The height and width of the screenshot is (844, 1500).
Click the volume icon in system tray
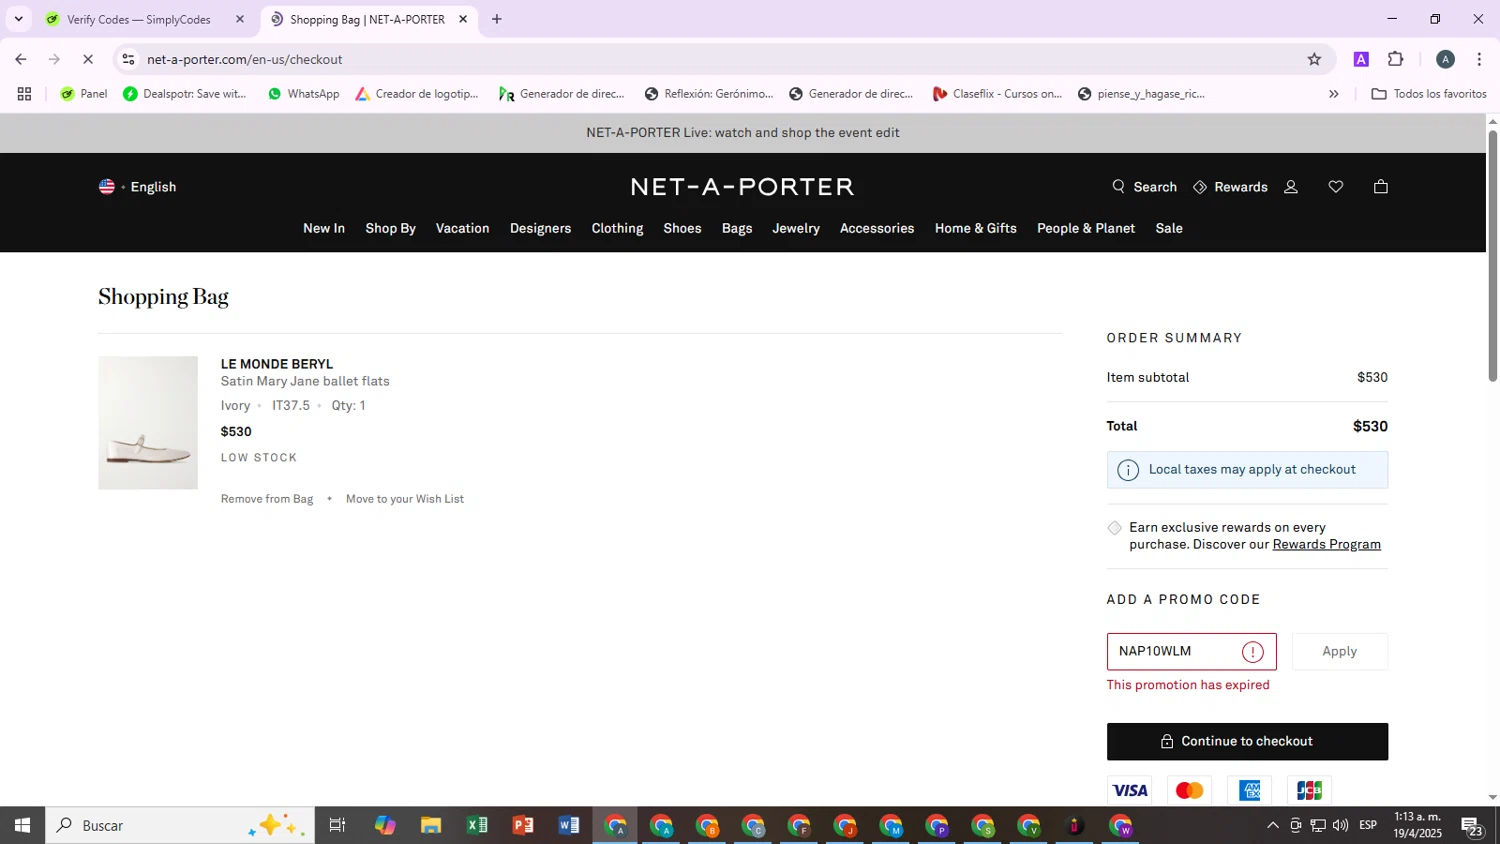pos(1340,826)
